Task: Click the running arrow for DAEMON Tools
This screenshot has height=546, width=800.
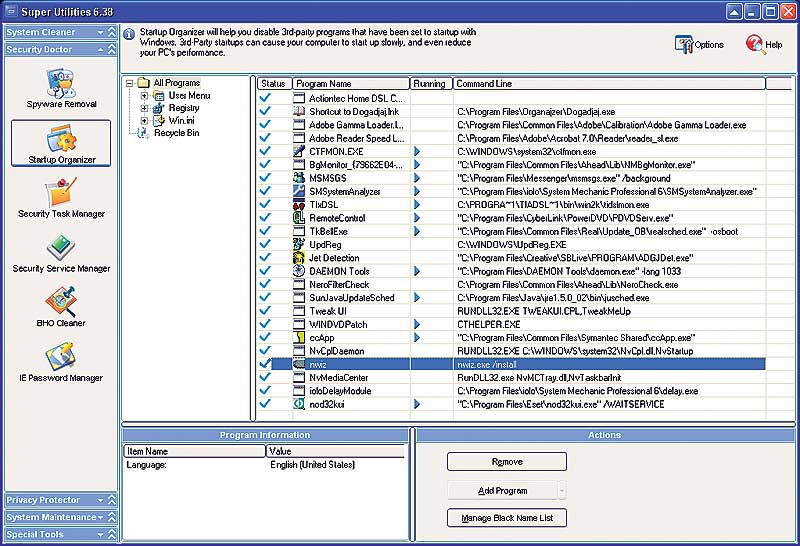Action: [417, 271]
